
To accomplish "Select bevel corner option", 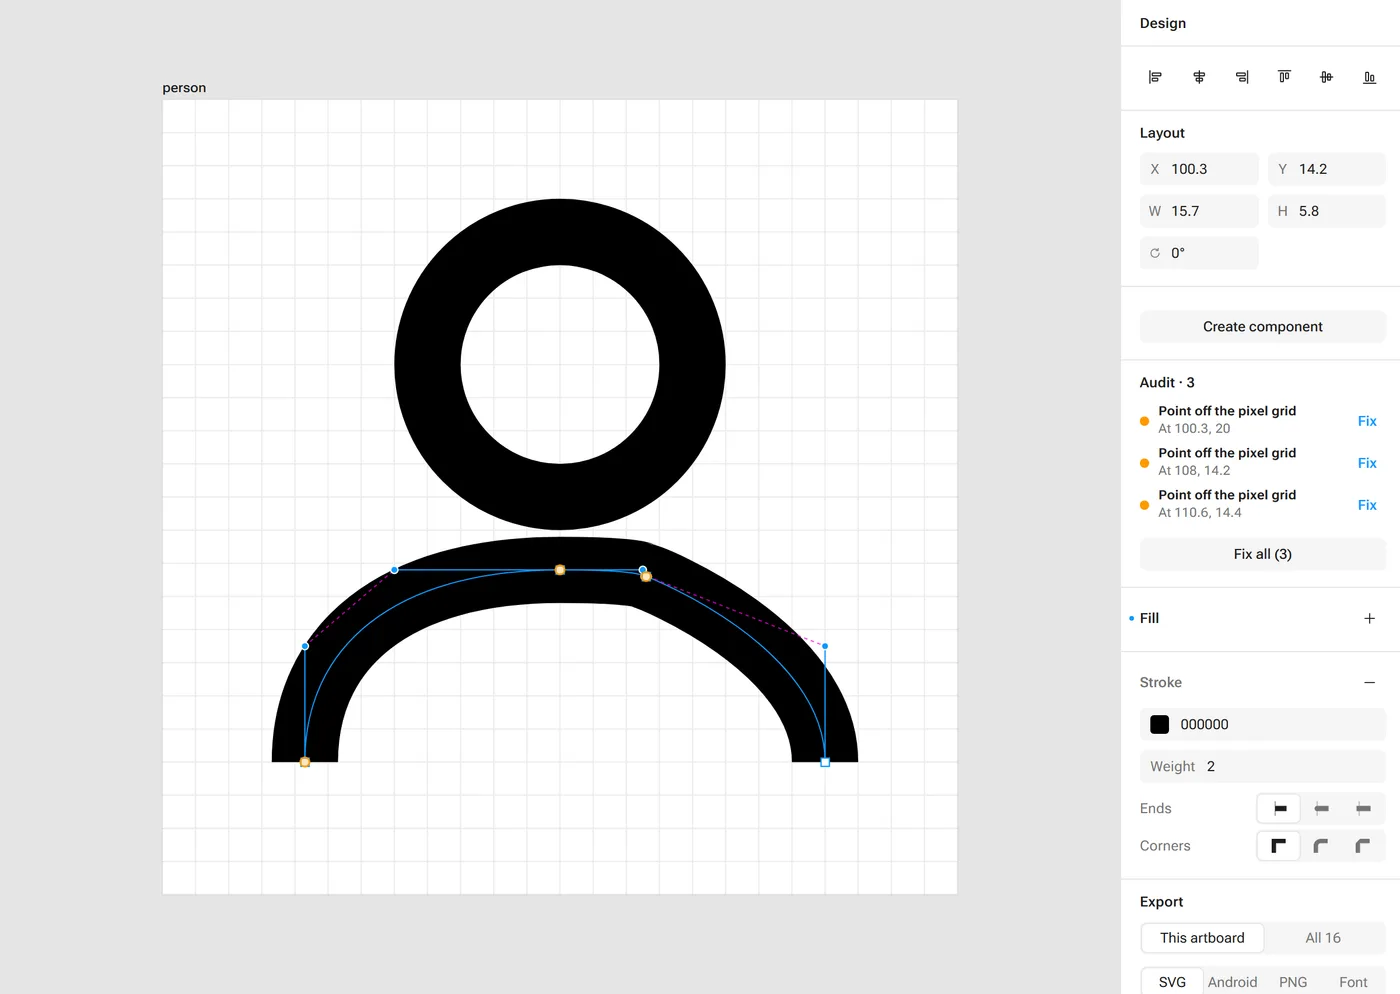I will click(x=1363, y=846).
